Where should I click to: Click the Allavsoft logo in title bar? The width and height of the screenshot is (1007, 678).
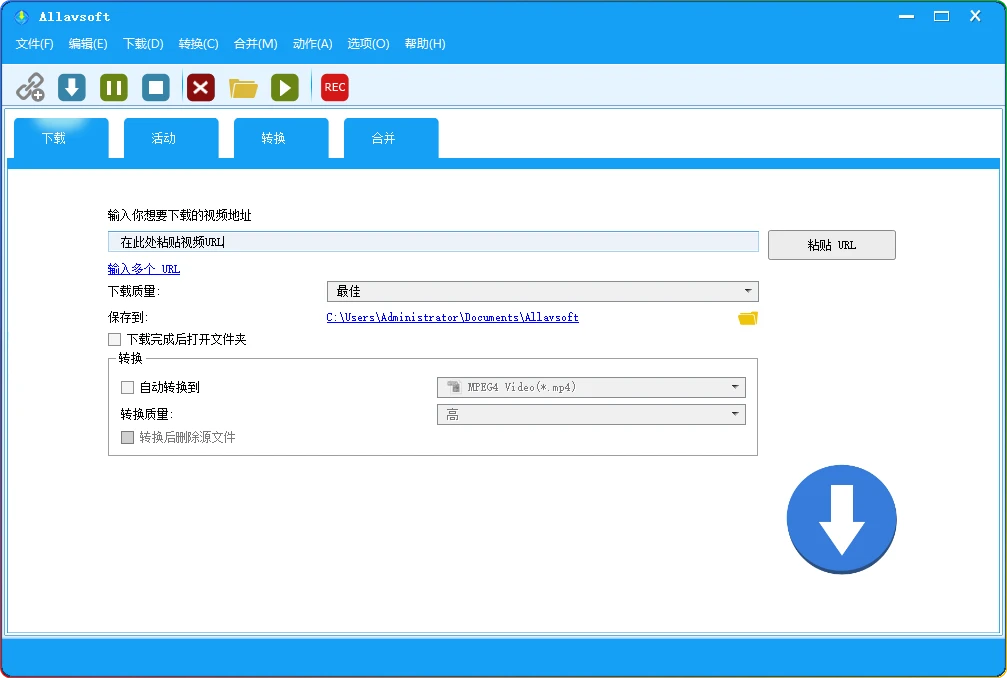tap(22, 17)
